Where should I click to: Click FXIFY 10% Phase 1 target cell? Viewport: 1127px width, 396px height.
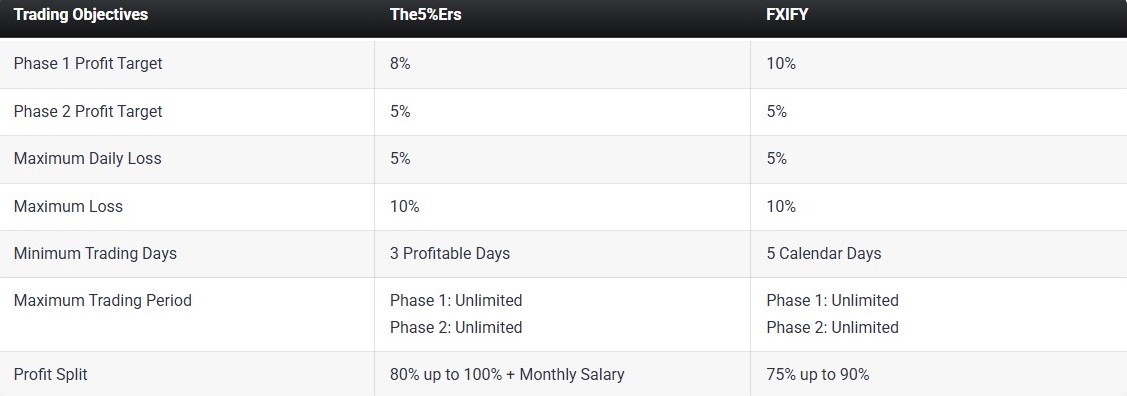click(x=781, y=63)
